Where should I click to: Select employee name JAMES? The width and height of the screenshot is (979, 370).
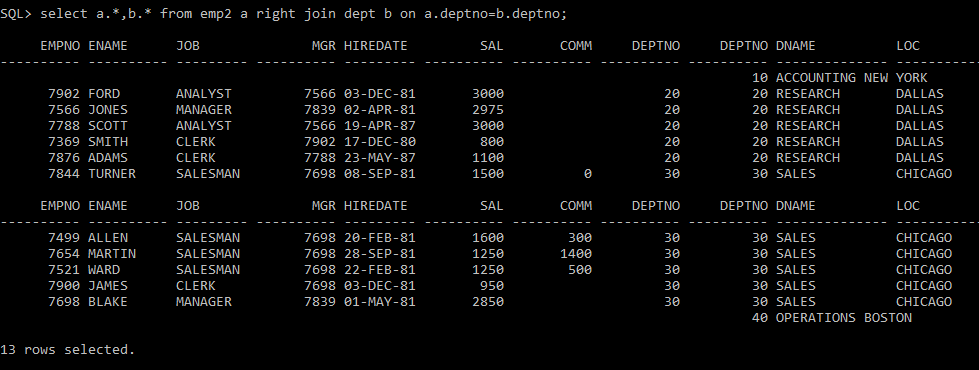tap(107, 286)
